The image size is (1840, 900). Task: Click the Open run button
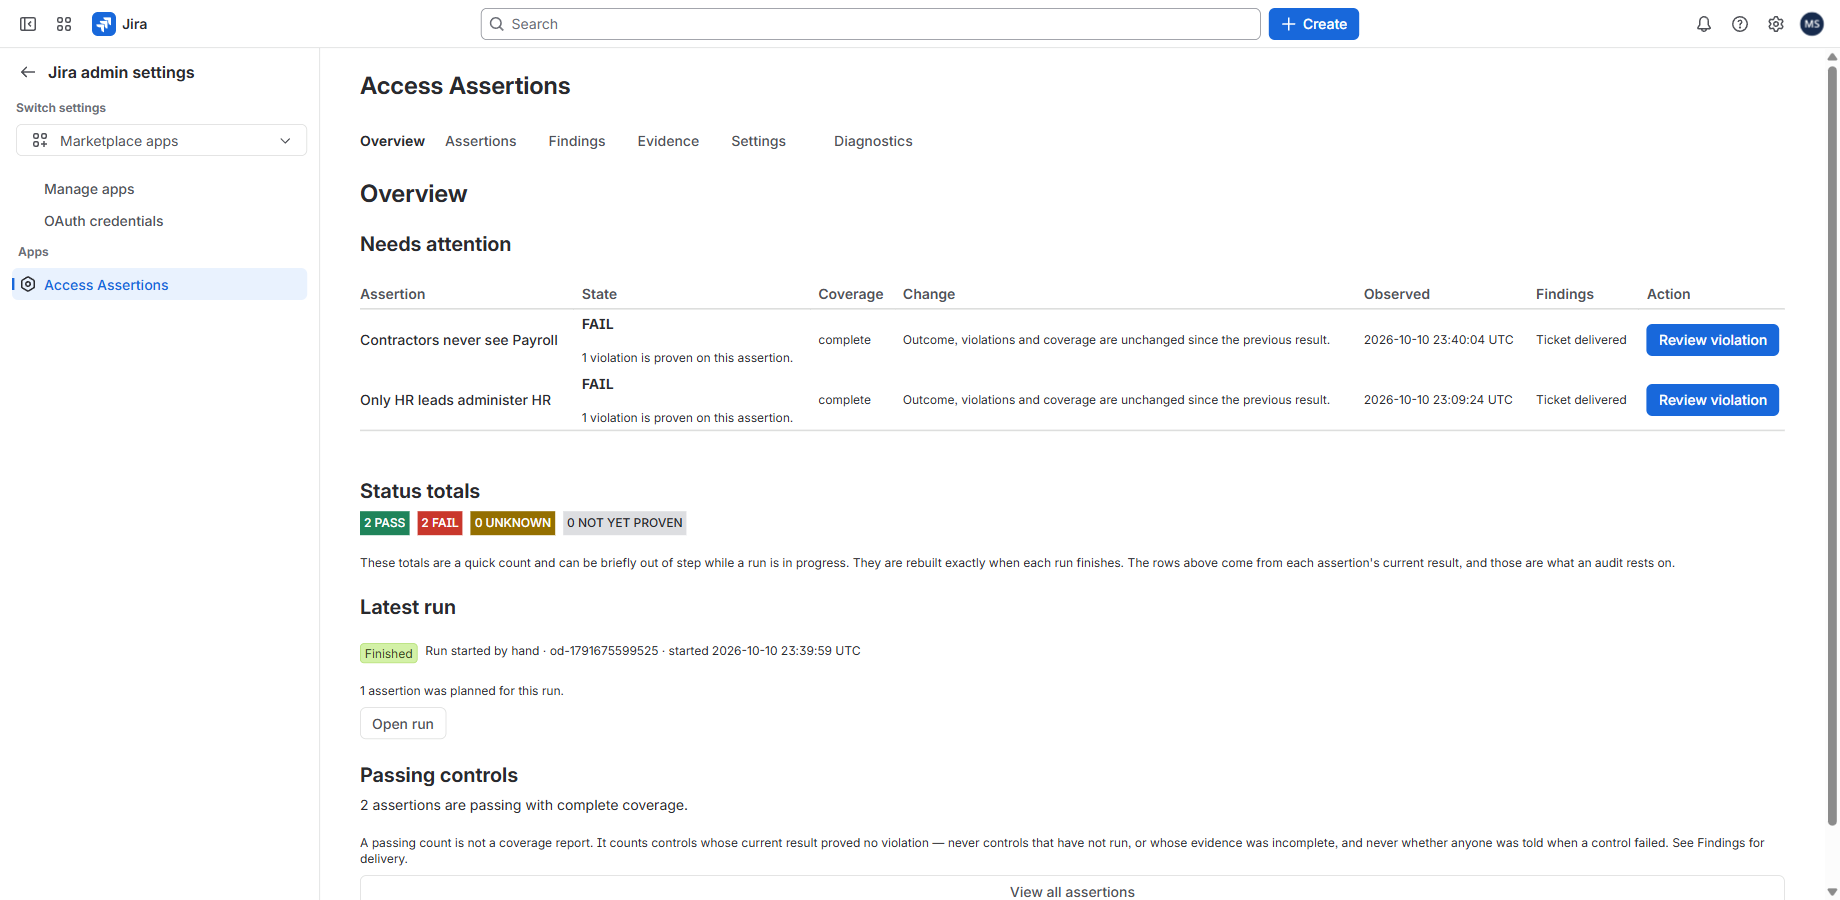point(403,724)
